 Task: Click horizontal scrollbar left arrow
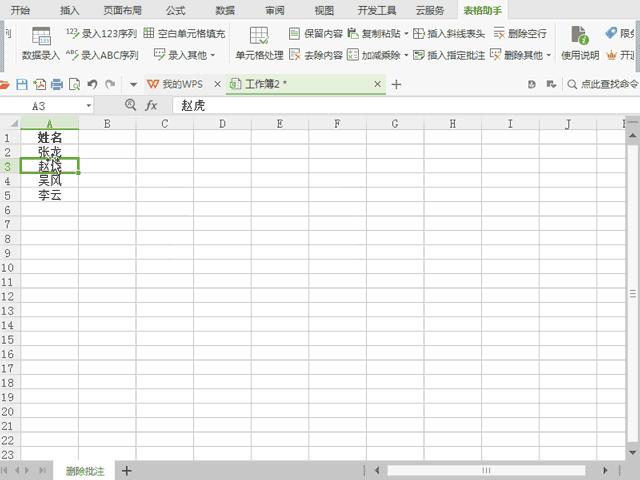[x=377, y=471]
